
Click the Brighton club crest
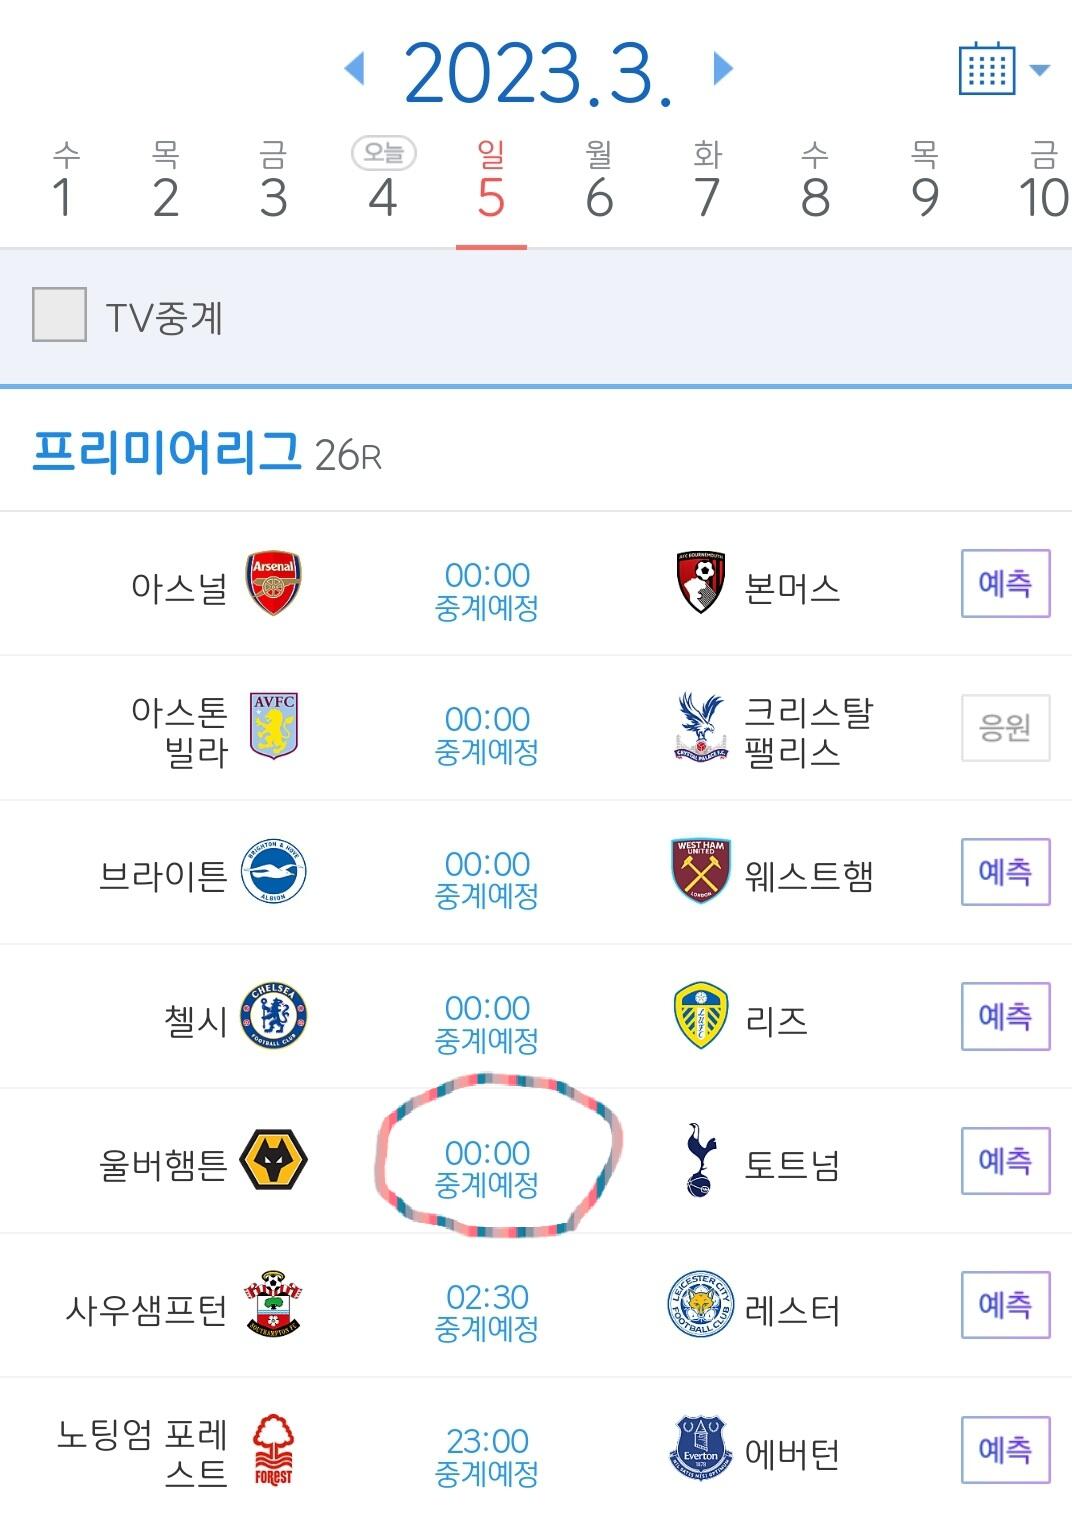(x=274, y=872)
